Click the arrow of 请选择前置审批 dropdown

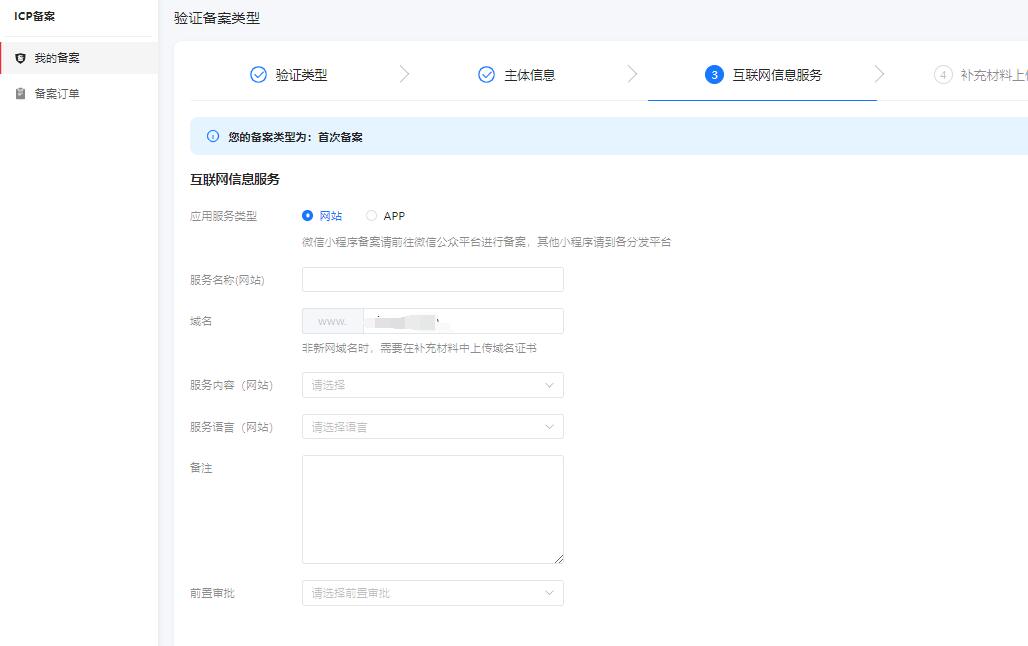(x=549, y=593)
